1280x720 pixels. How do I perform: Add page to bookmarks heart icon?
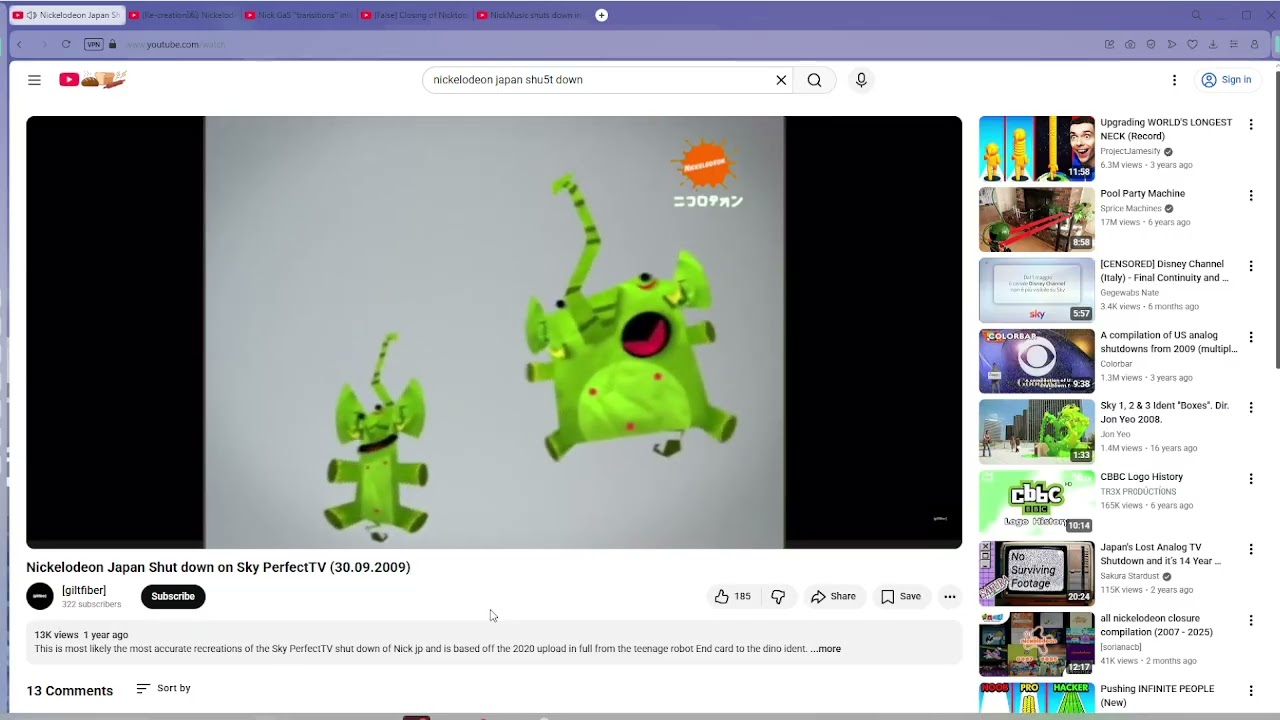1192,44
